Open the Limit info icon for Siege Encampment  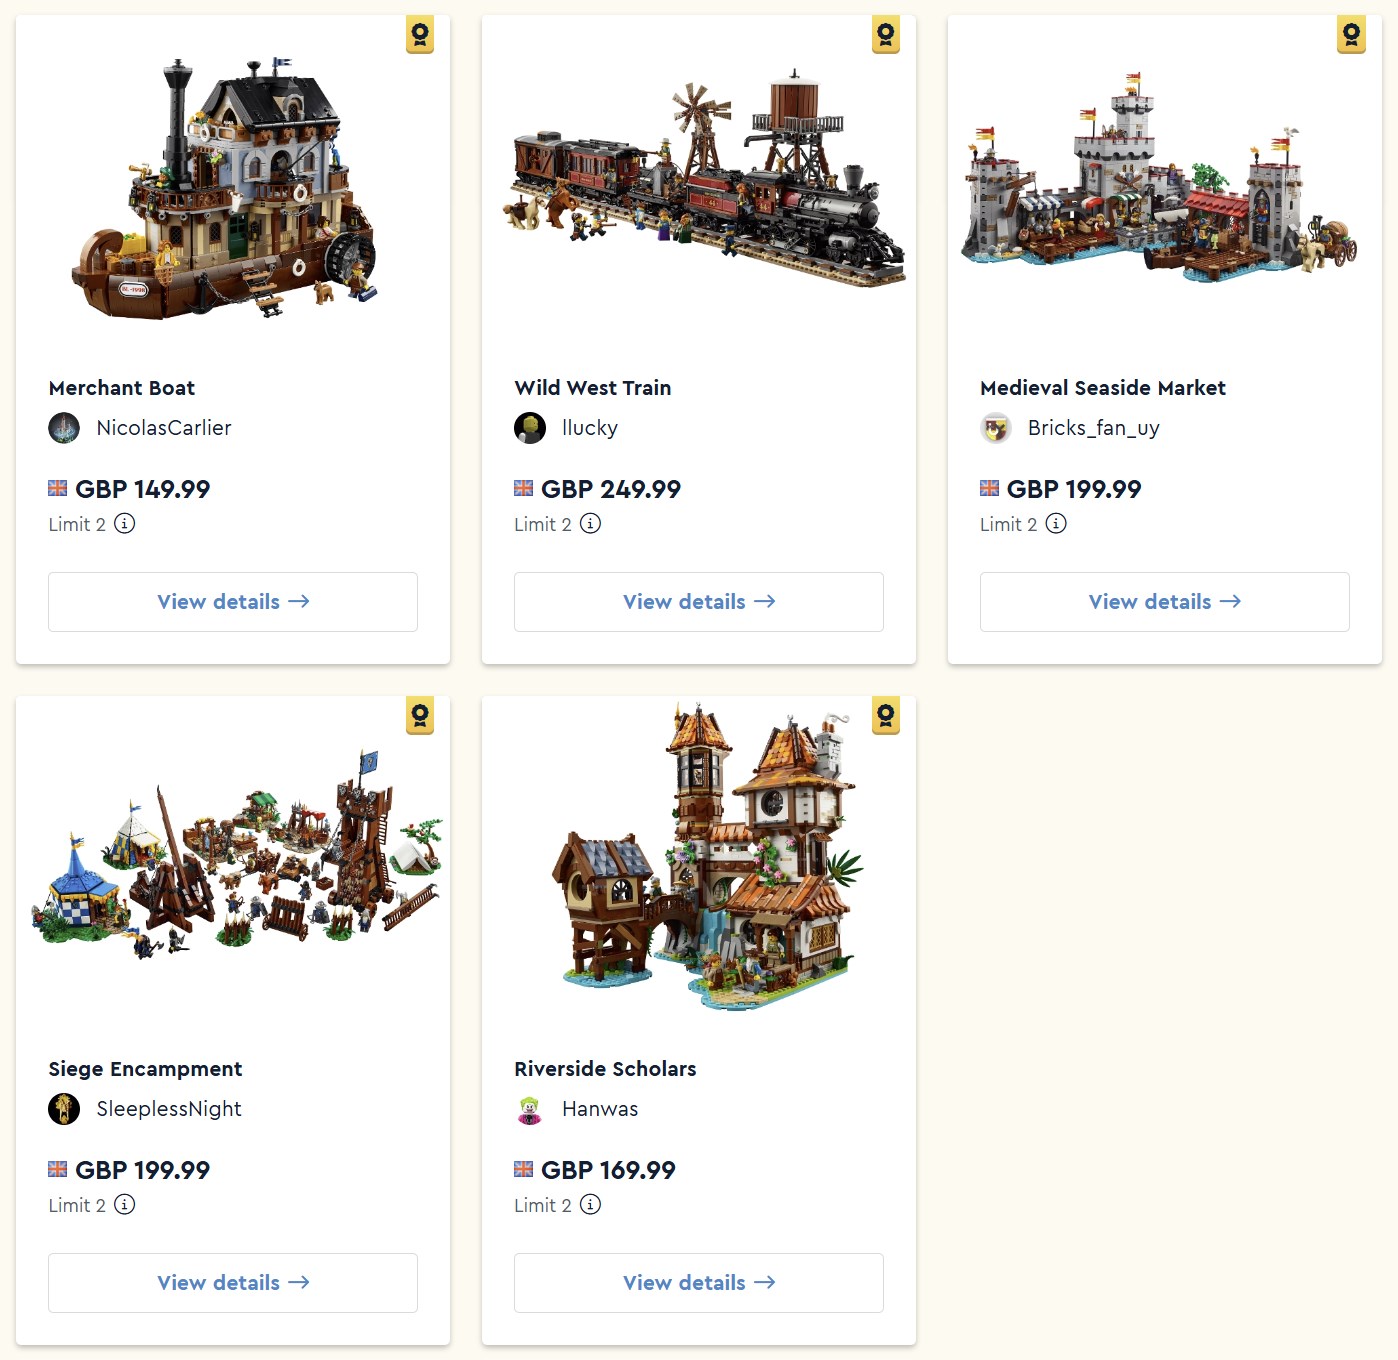(124, 1204)
